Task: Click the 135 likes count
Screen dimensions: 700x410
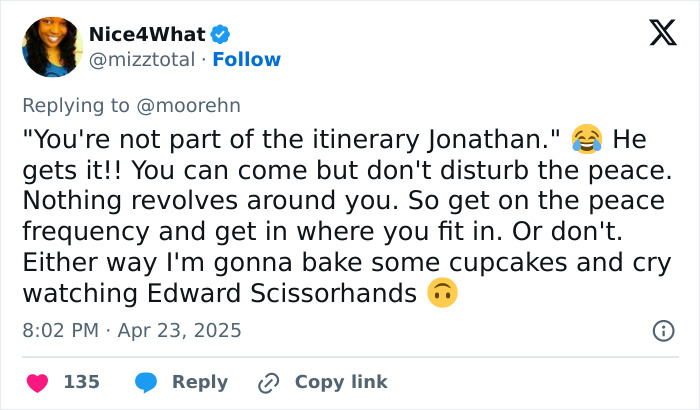Action: (x=81, y=382)
